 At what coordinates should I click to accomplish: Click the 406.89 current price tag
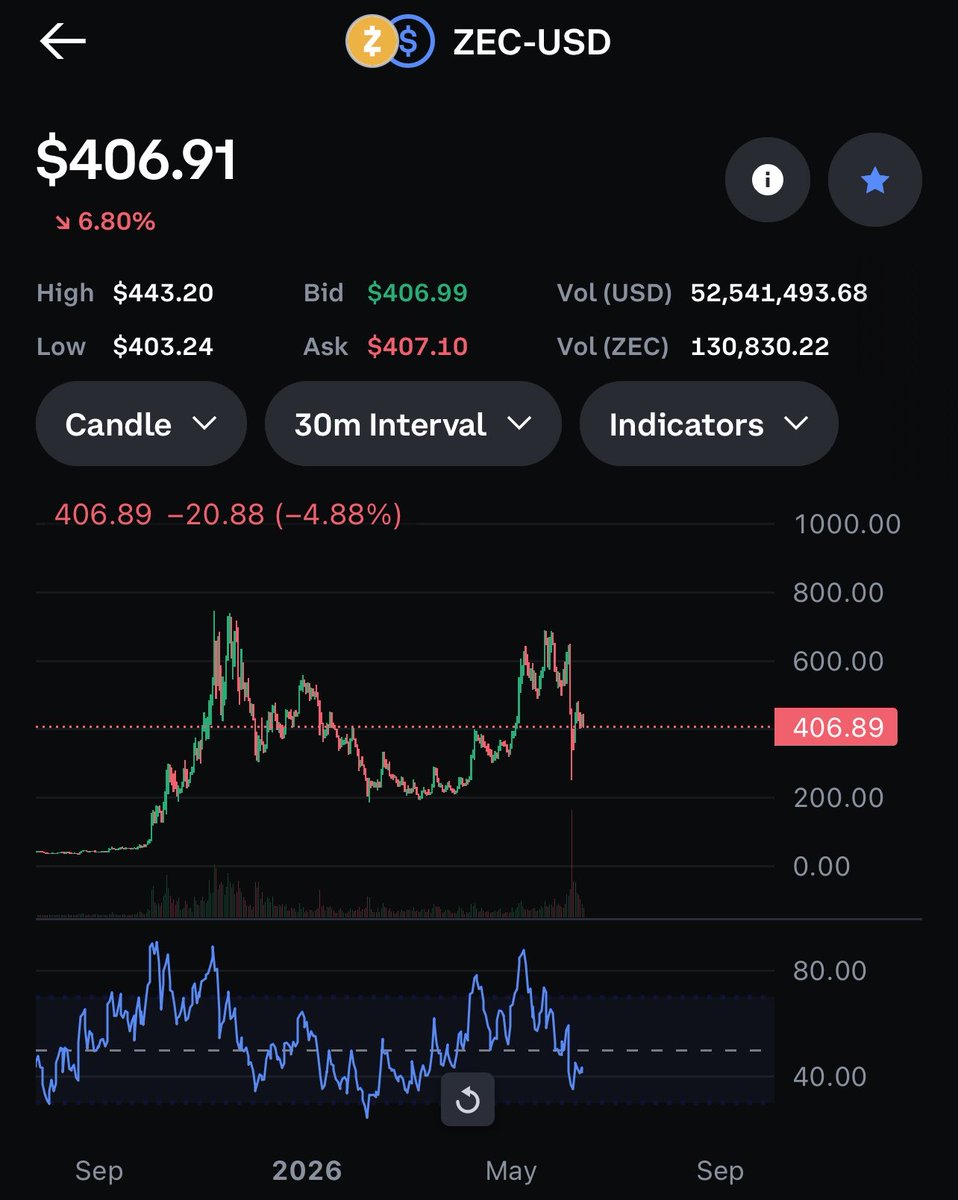coord(836,727)
